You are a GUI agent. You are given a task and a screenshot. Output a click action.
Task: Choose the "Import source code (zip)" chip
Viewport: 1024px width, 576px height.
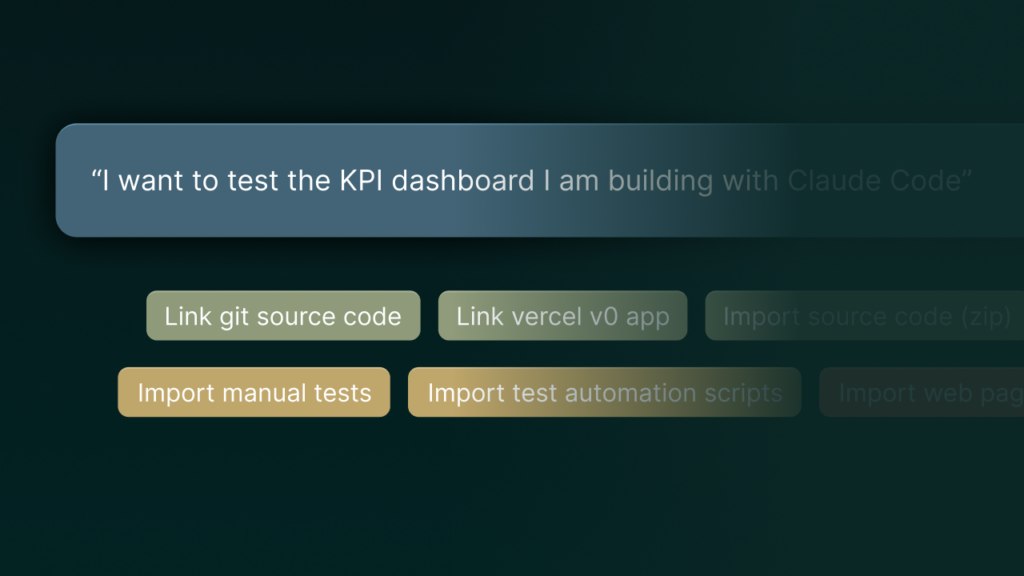click(866, 316)
